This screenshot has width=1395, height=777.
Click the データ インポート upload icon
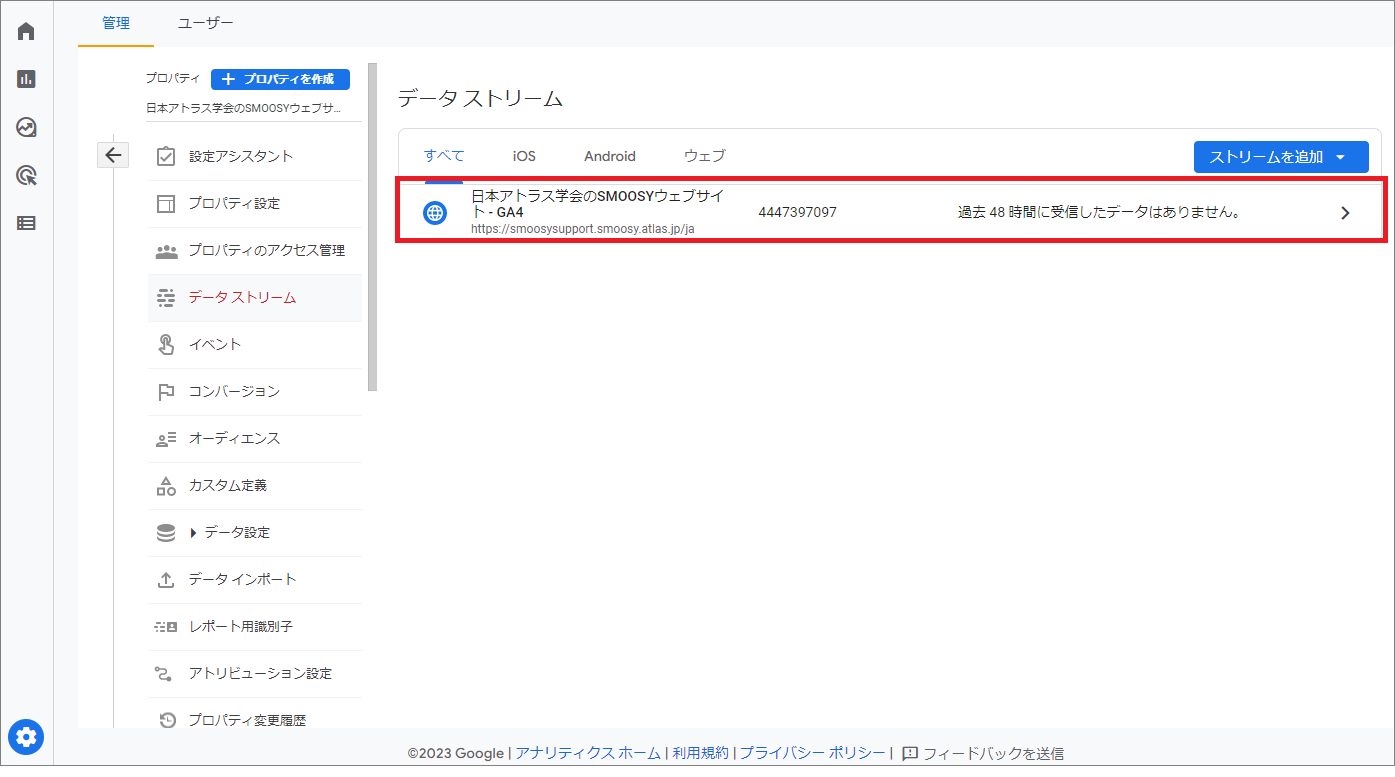[x=166, y=580]
